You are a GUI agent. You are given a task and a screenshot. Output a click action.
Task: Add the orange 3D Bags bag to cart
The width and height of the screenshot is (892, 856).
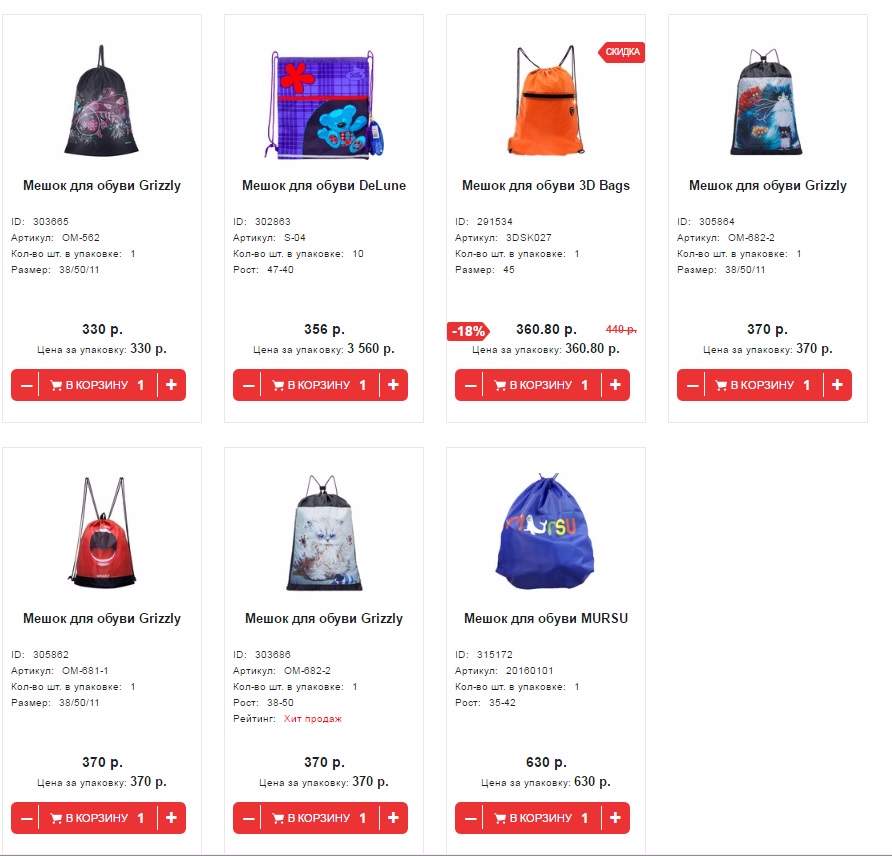tap(541, 385)
